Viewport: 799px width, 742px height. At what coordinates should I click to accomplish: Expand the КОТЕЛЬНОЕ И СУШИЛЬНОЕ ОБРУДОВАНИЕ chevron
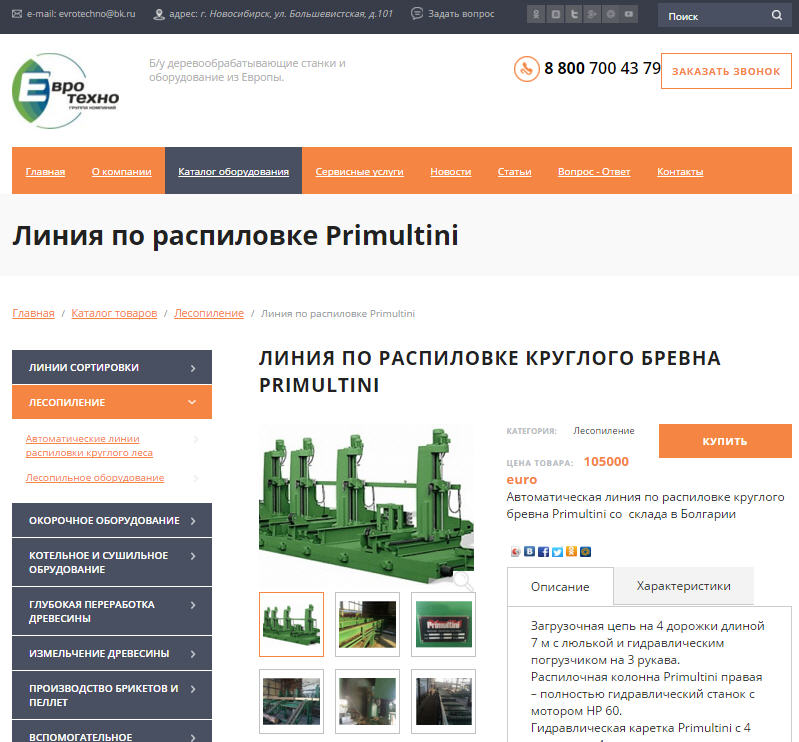193,556
